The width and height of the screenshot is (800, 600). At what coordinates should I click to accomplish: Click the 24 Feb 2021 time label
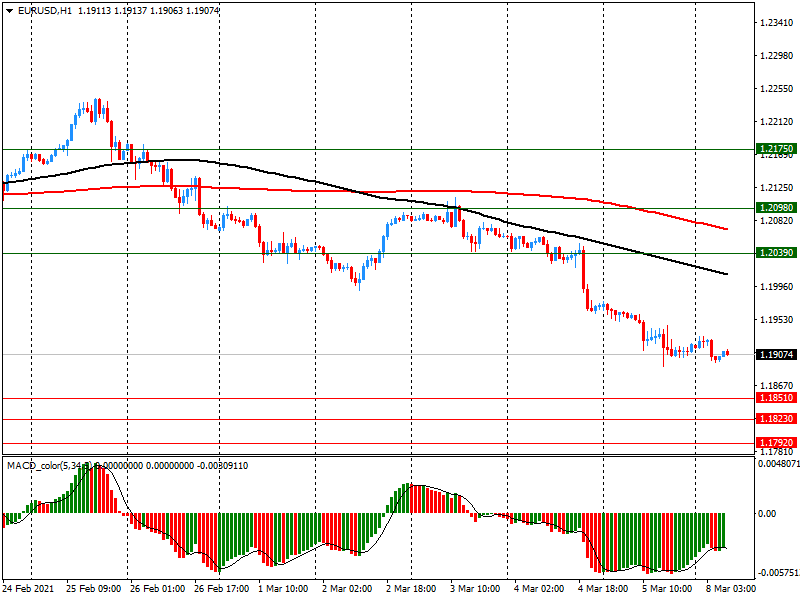31,590
